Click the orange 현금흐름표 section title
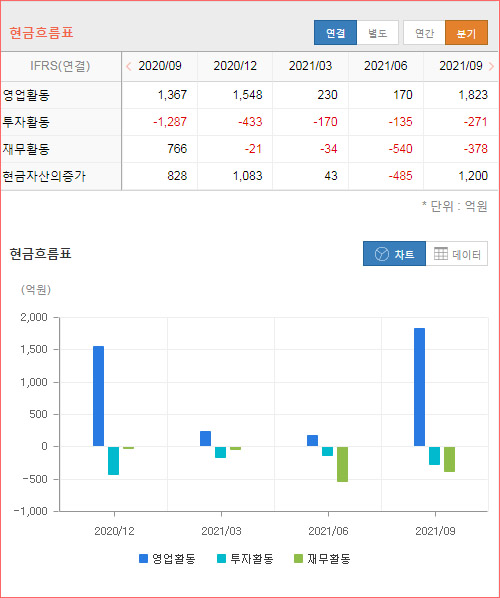The image size is (500, 598). click(41, 33)
